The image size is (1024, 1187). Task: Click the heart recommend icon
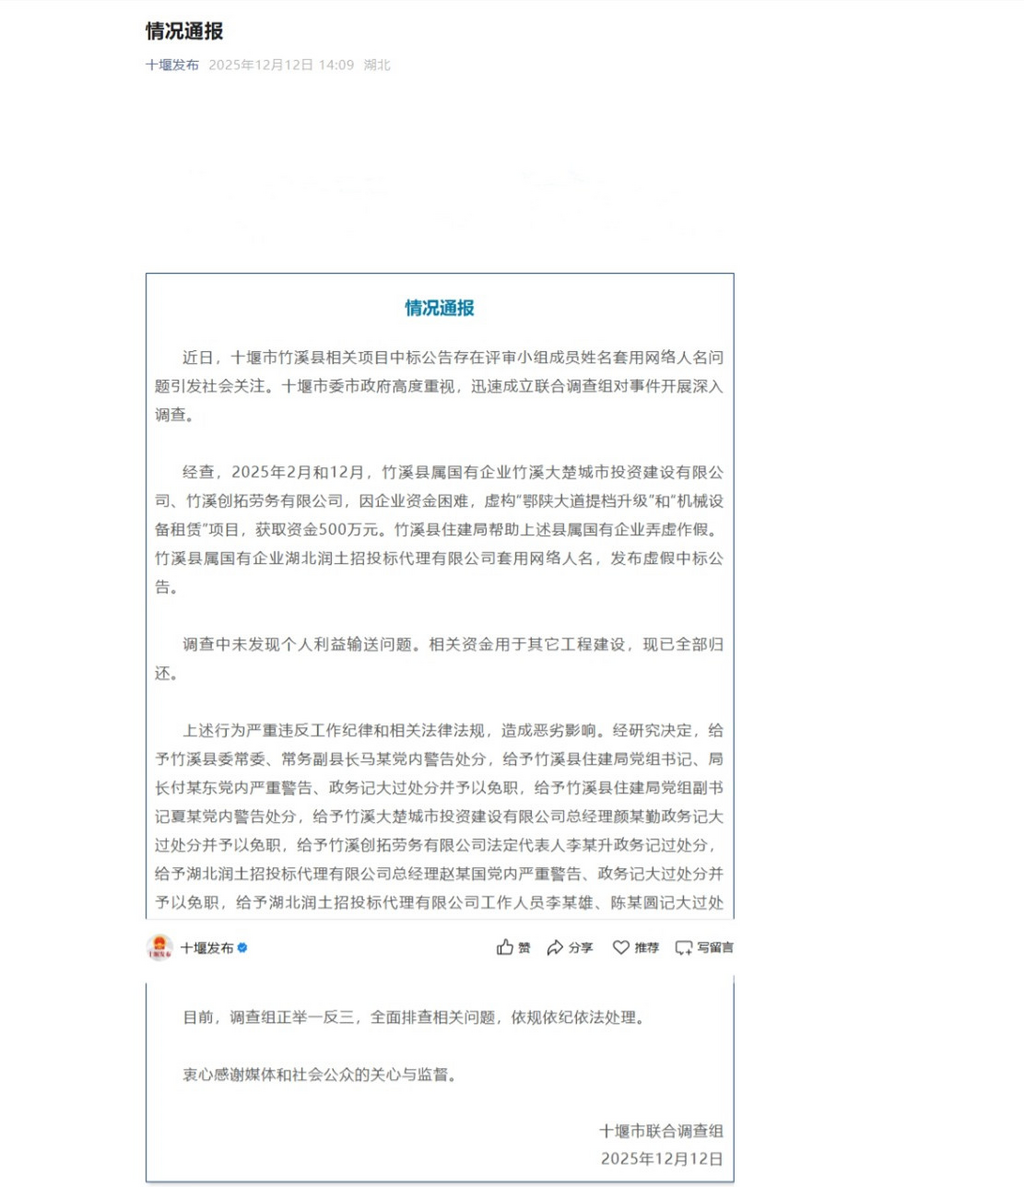pos(621,947)
